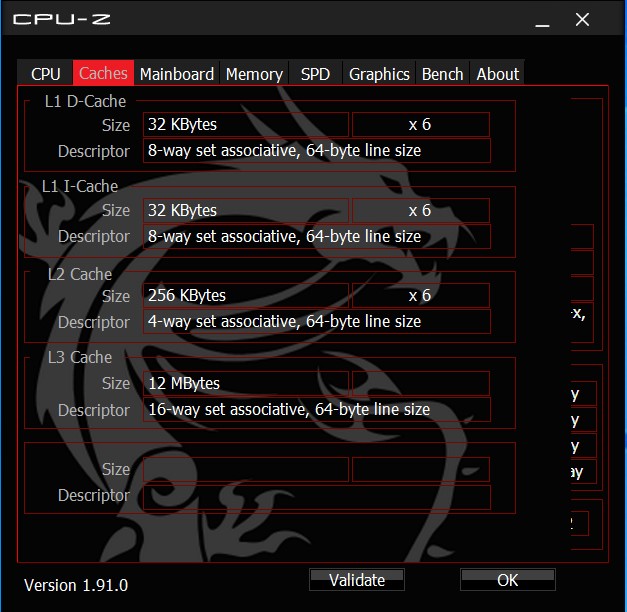Select the Caches tab

click(103, 73)
